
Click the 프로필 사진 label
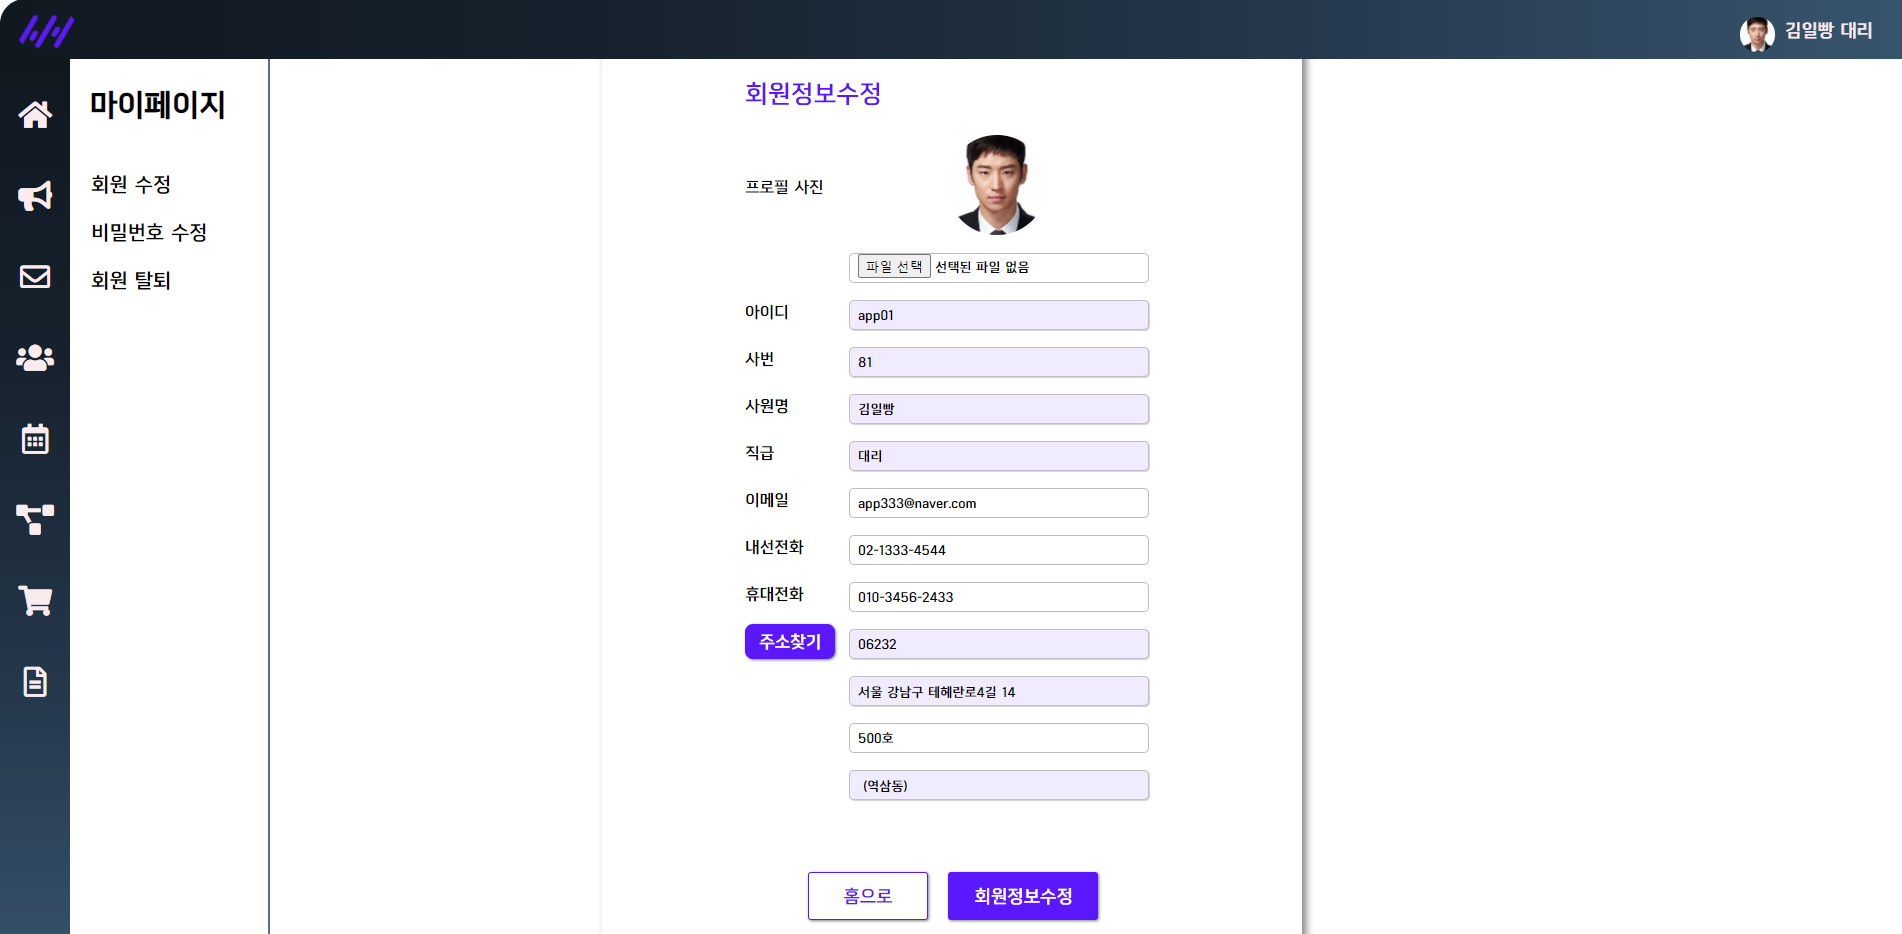tap(784, 187)
